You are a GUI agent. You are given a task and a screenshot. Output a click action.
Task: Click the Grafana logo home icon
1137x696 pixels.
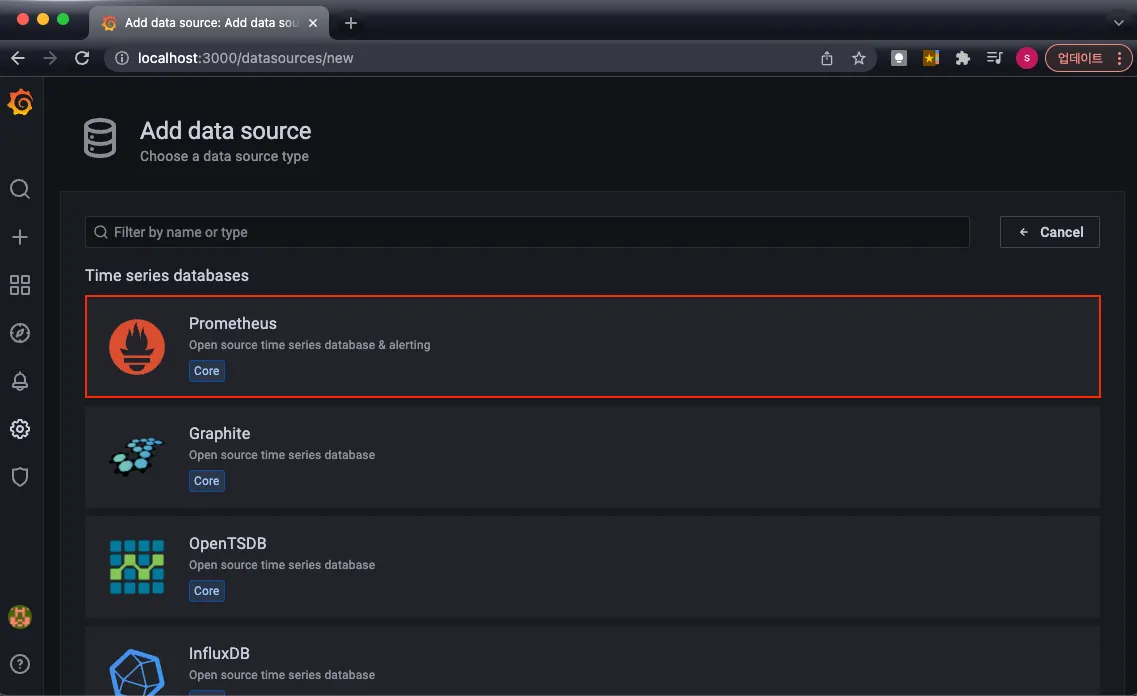[20, 103]
